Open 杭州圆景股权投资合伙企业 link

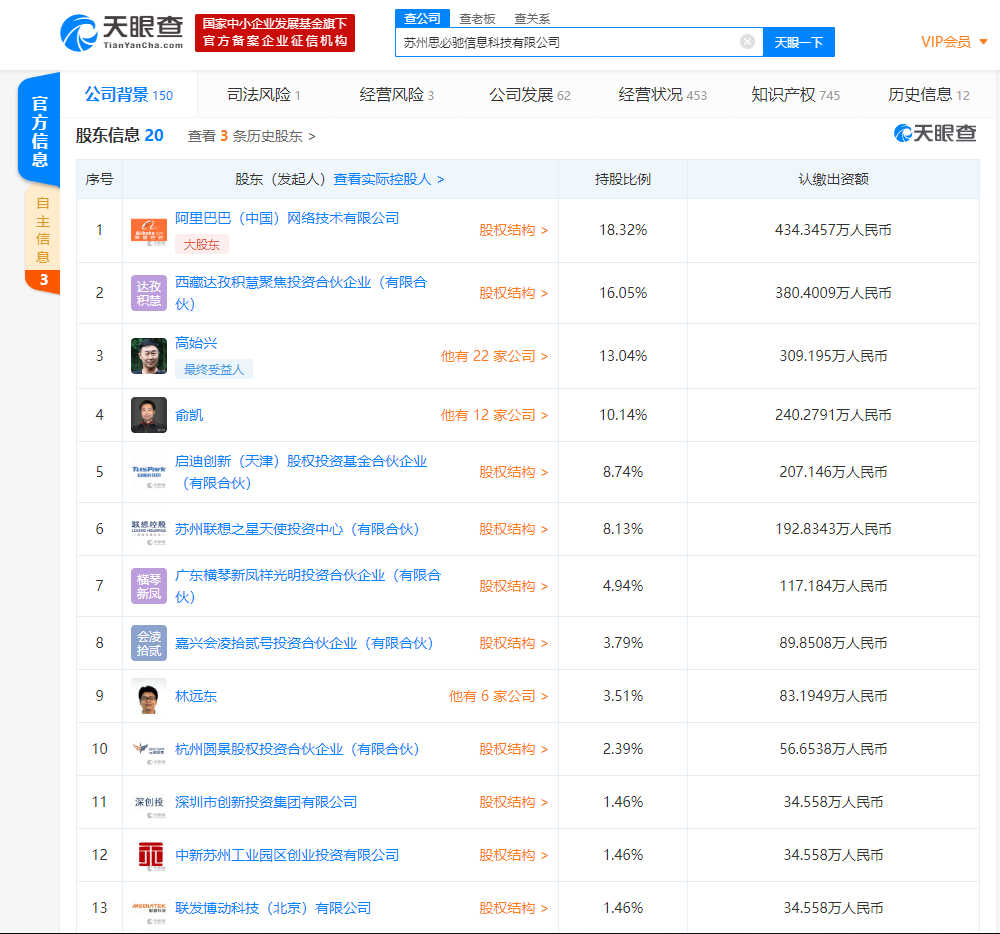point(297,749)
